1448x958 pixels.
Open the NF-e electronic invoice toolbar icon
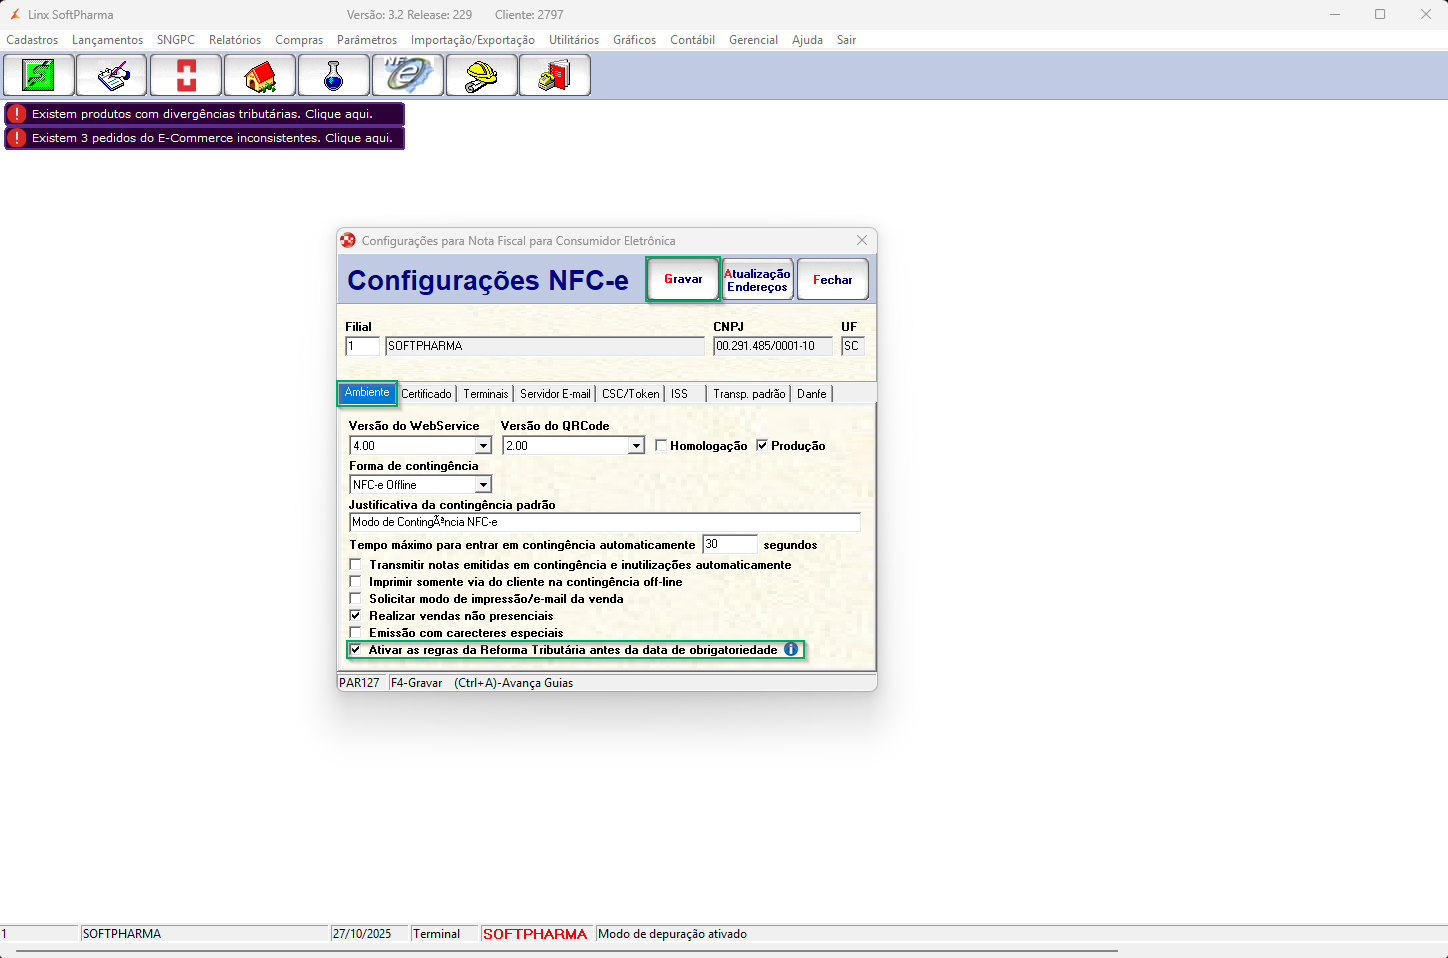(x=408, y=75)
